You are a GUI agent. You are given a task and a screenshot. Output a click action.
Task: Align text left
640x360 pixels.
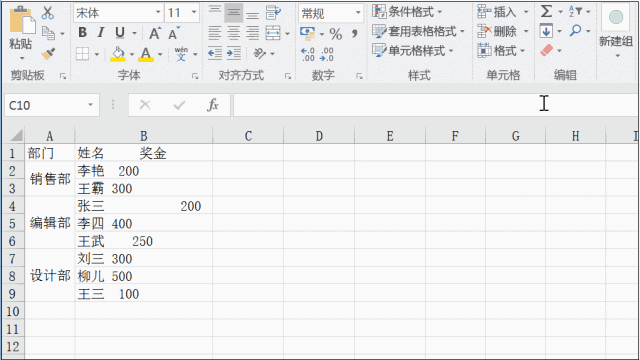point(215,33)
